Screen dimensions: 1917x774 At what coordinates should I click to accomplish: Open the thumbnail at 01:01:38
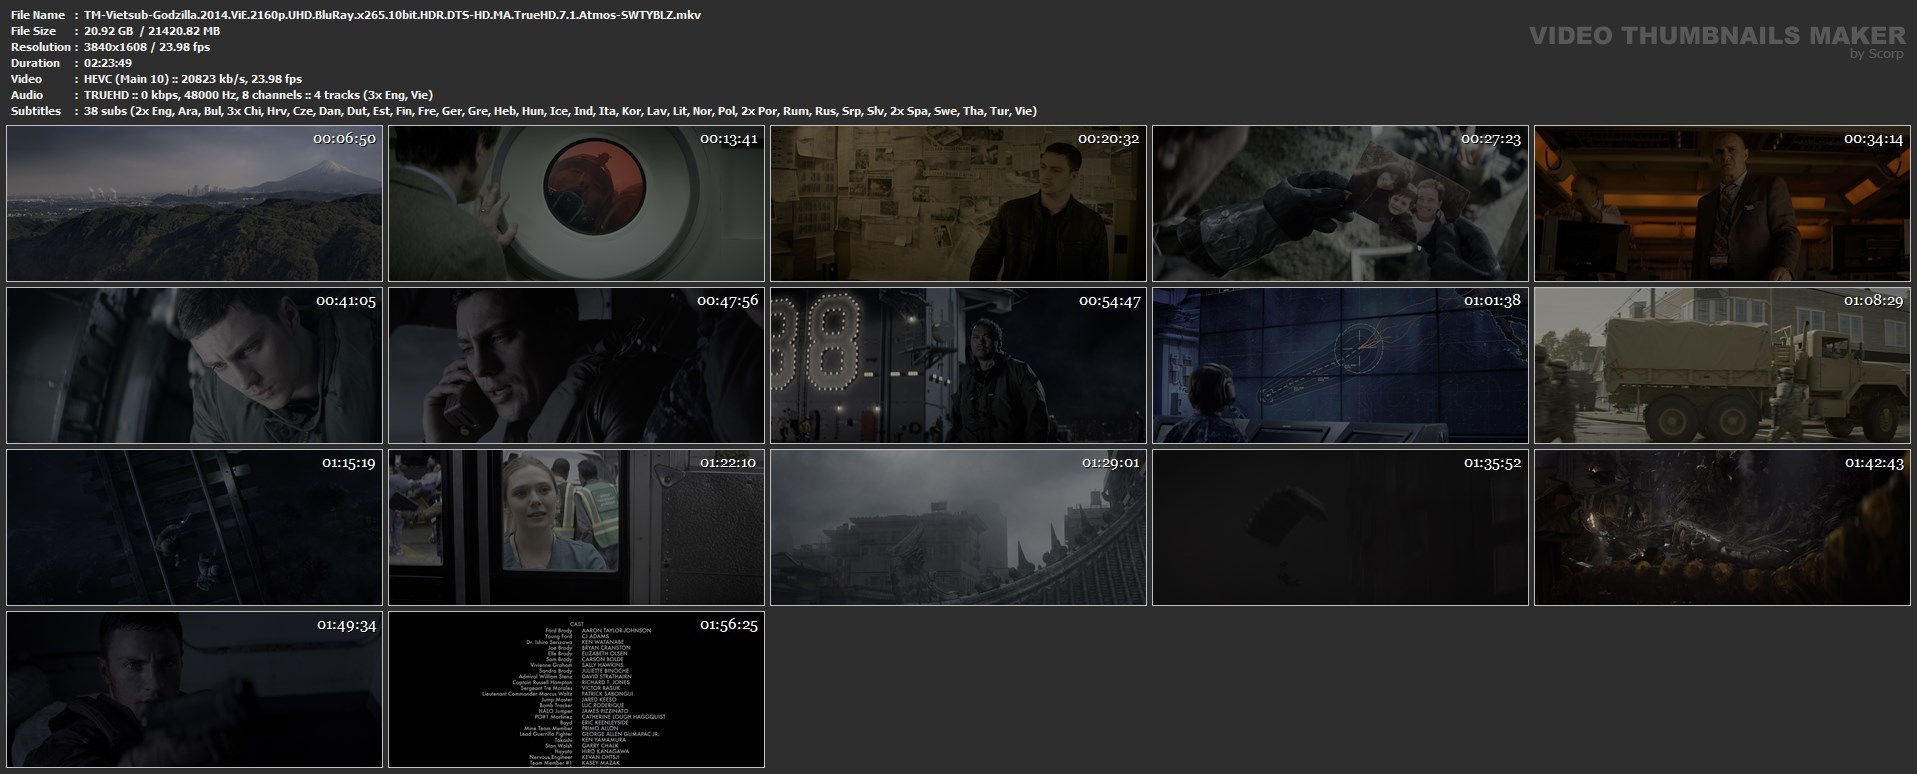point(1341,366)
